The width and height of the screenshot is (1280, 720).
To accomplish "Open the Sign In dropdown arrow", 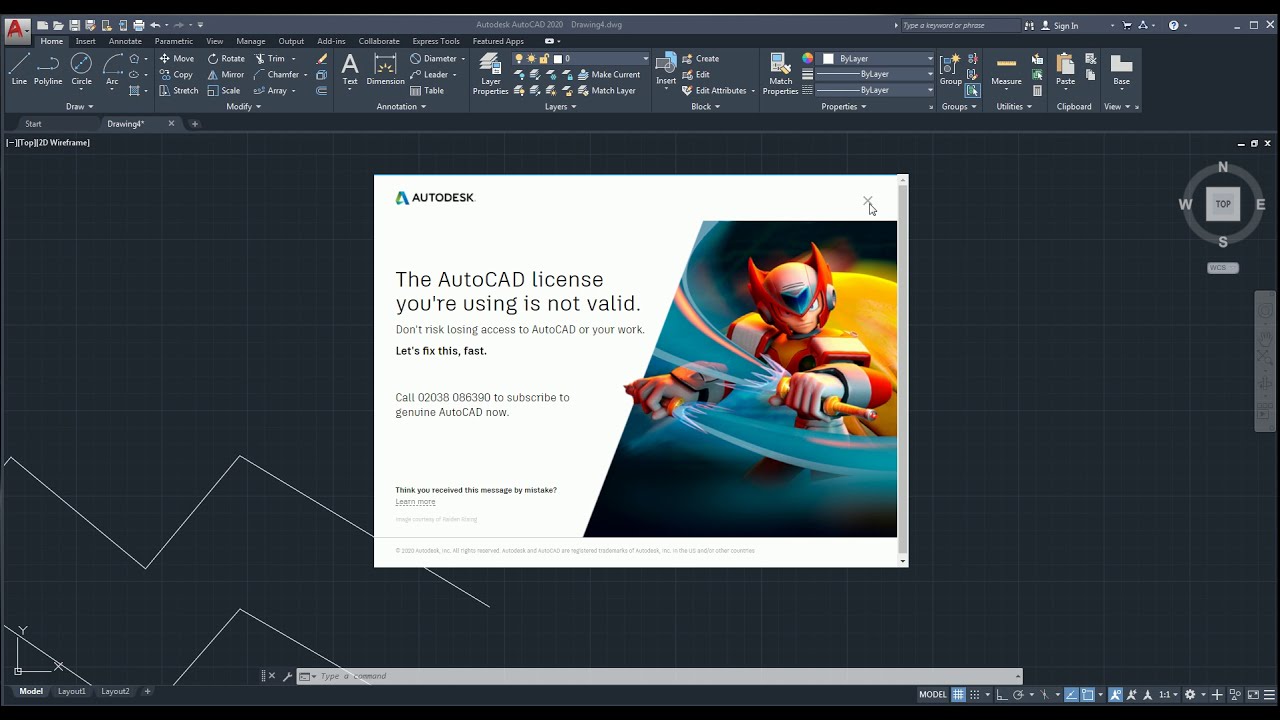I will [x=1112, y=25].
